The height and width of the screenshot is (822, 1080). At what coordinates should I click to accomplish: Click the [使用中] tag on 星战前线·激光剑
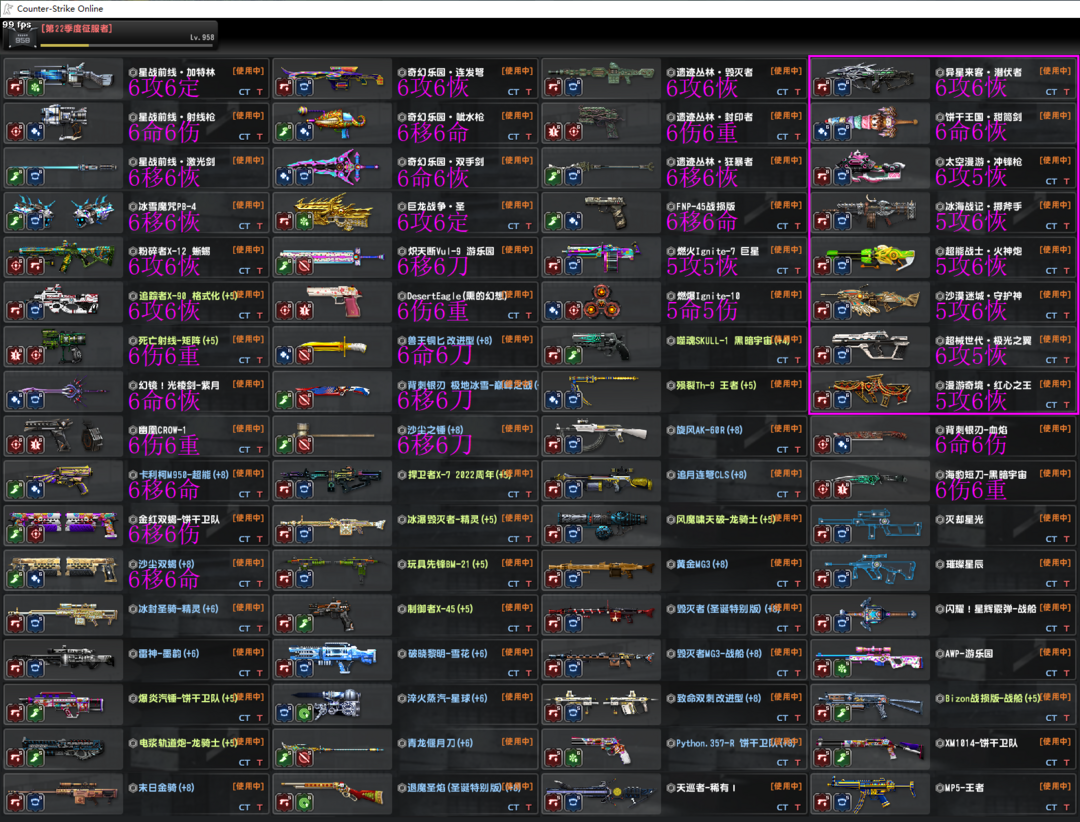pyautogui.click(x=248, y=161)
